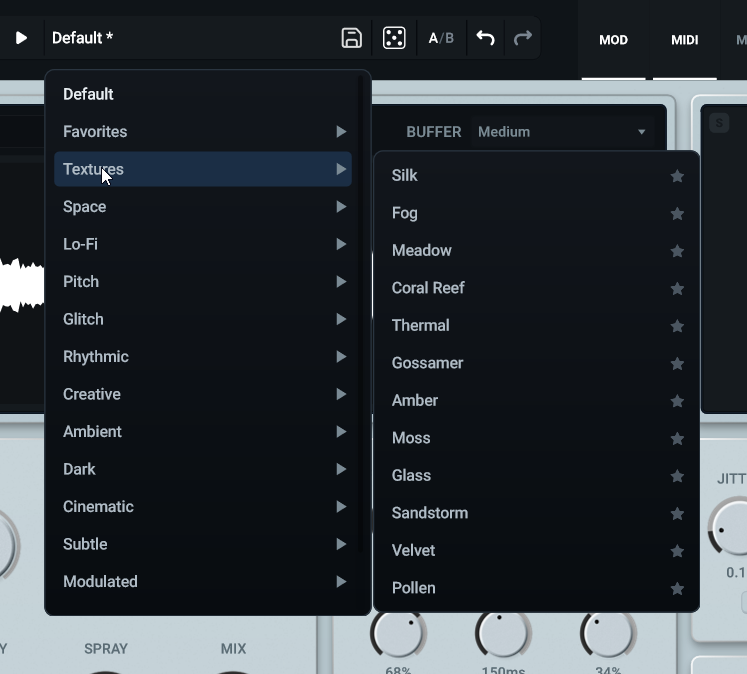Open the MOD tab

(x=613, y=40)
